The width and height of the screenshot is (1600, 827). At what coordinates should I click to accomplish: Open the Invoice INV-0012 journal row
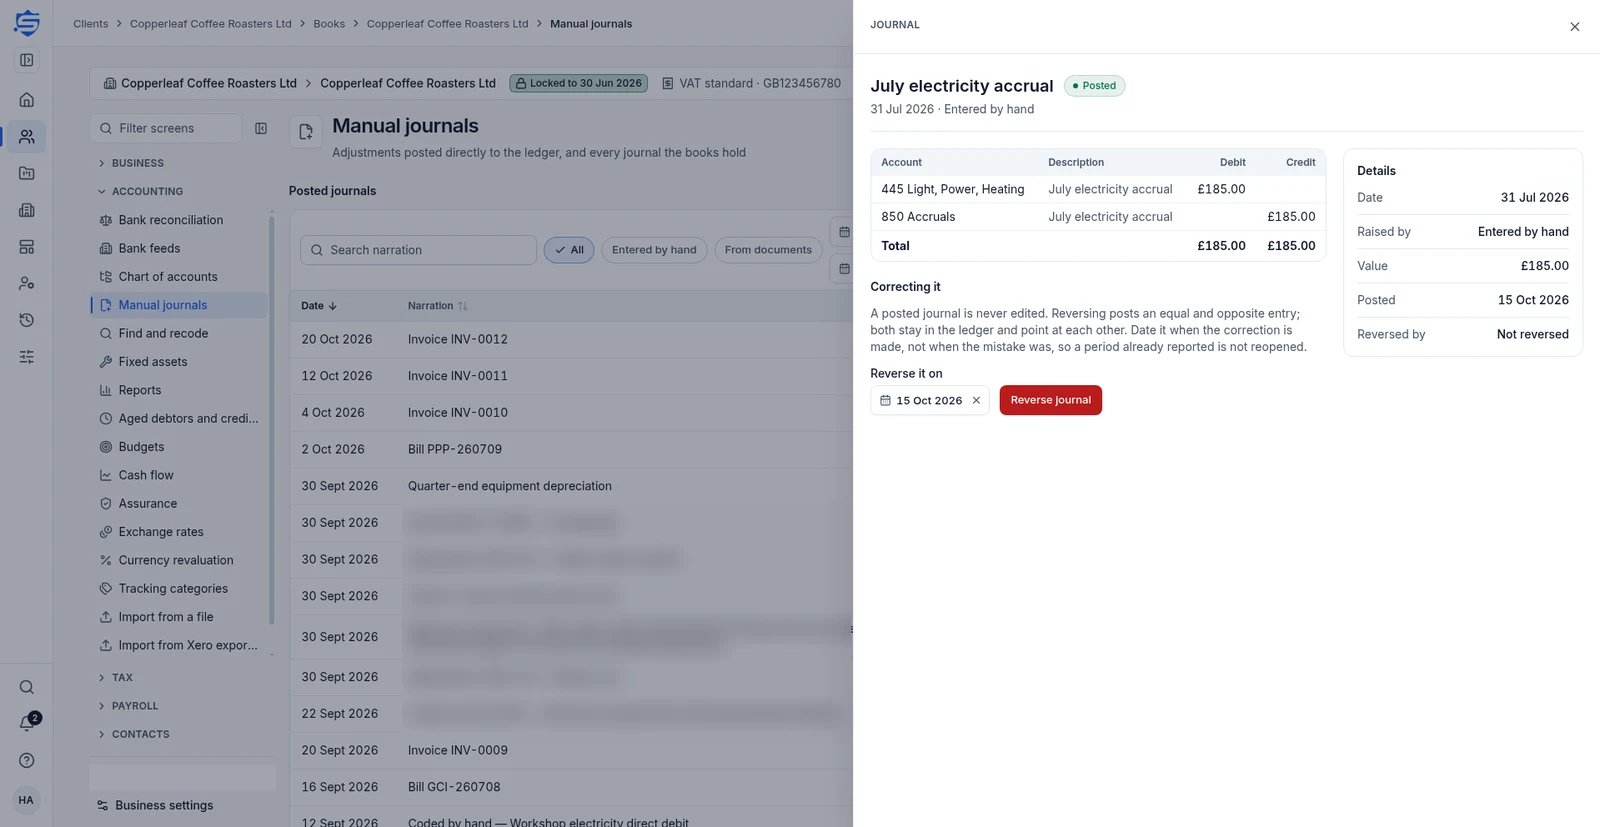(571, 339)
